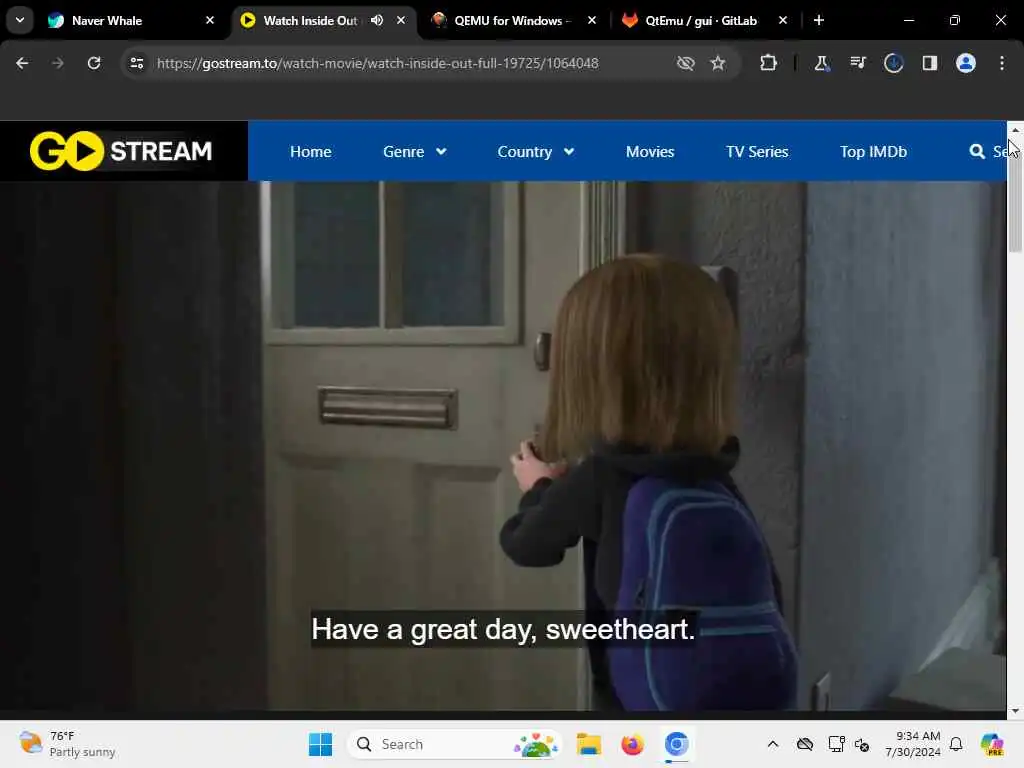1024x768 pixels.
Task: Switch to the Watch Inside Out tab
Action: coord(310,20)
